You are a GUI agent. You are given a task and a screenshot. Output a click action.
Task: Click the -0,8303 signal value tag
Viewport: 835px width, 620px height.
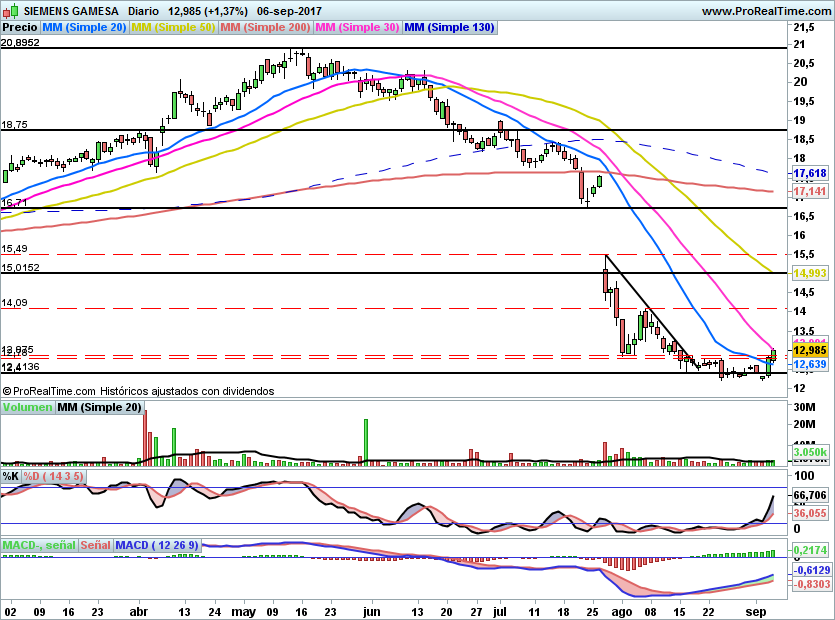812,584
